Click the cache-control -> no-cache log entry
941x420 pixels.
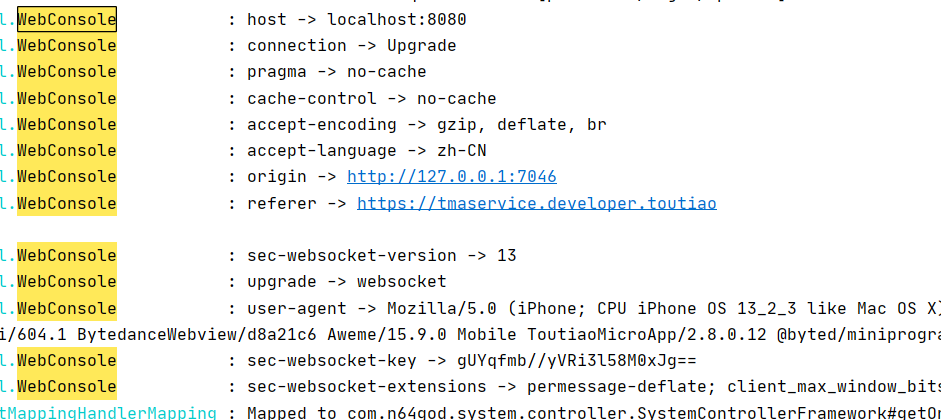[371, 98]
